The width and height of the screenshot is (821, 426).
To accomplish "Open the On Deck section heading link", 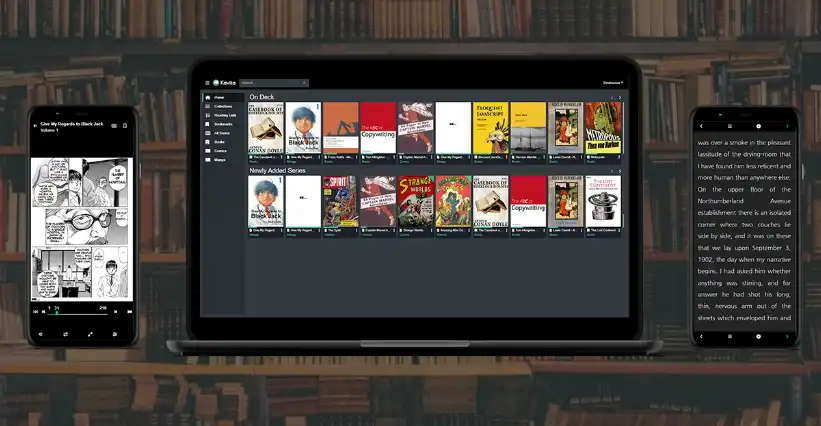I will click(261, 97).
